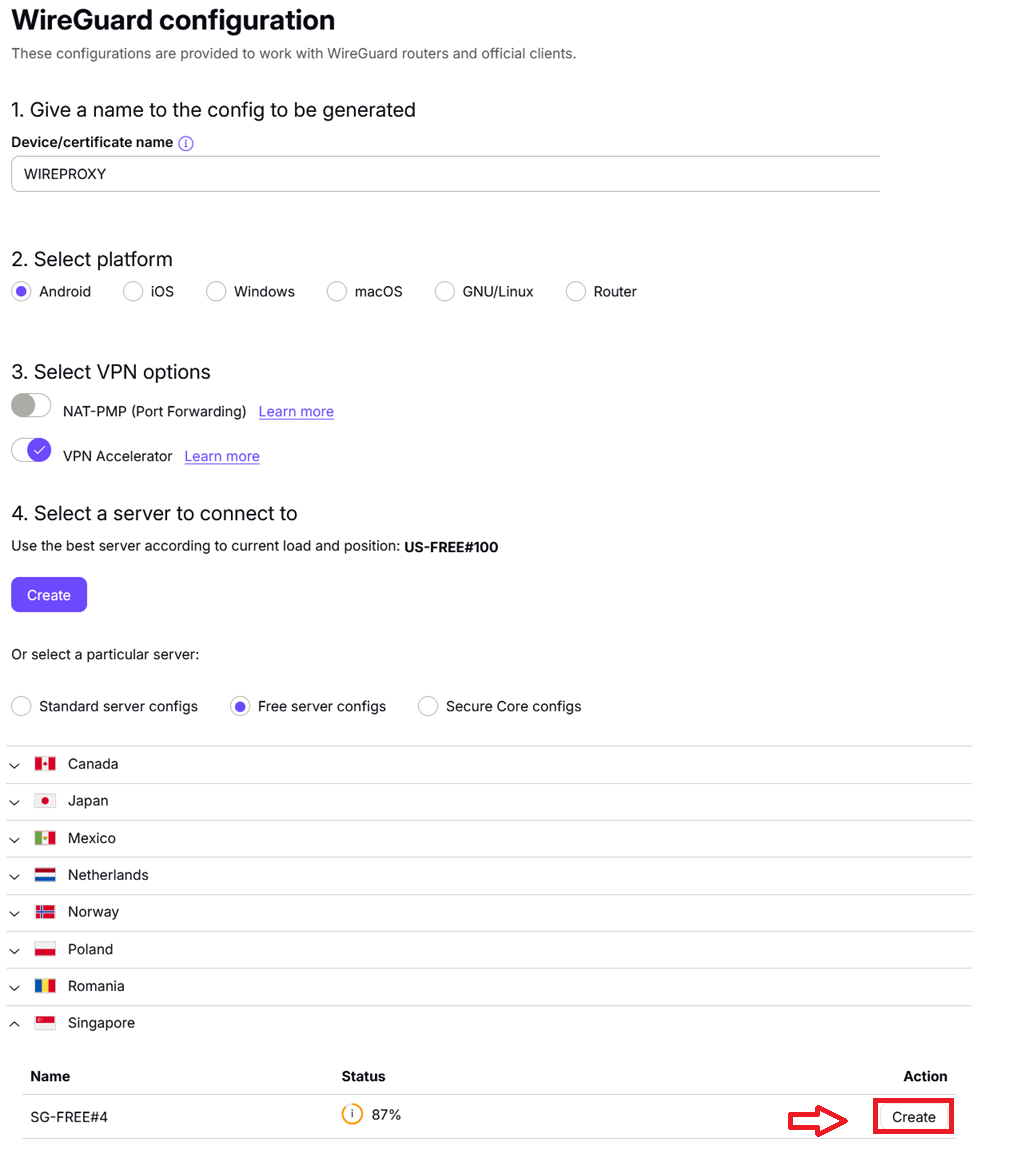This screenshot has height=1155, width=1009.
Task: Click the Netherlands flag icon
Action: (45, 875)
